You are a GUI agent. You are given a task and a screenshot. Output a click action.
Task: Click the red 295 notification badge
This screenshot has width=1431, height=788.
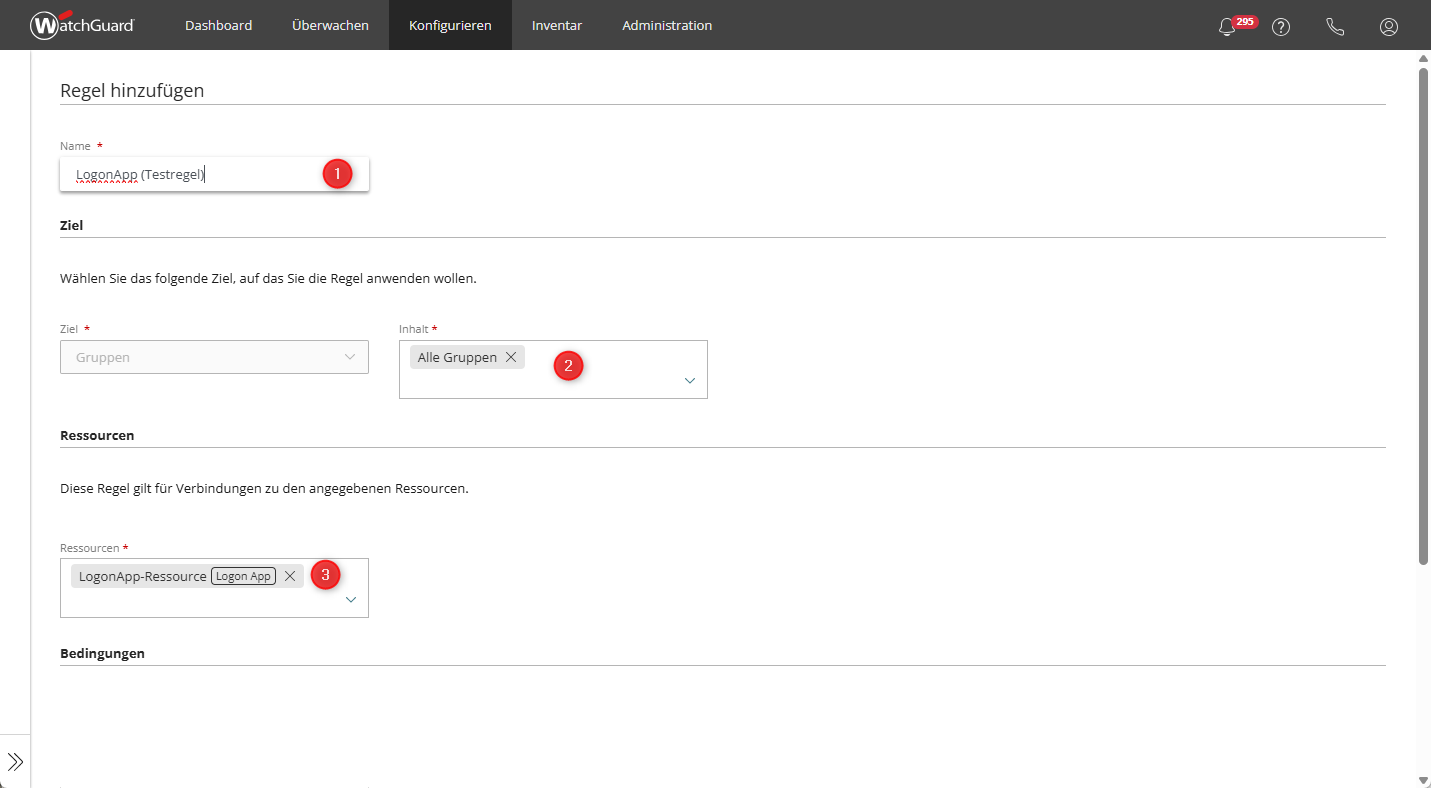pos(1245,21)
